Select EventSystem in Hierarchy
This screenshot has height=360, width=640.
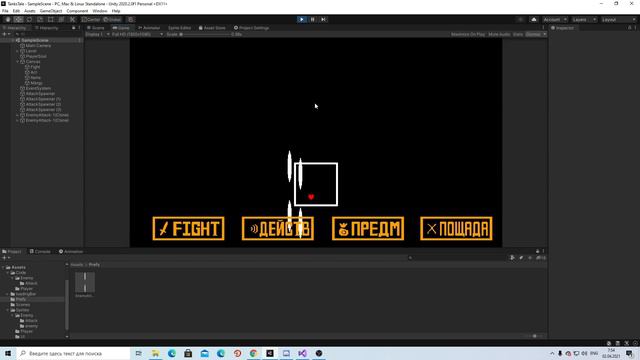pyautogui.click(x=38, y=88)
